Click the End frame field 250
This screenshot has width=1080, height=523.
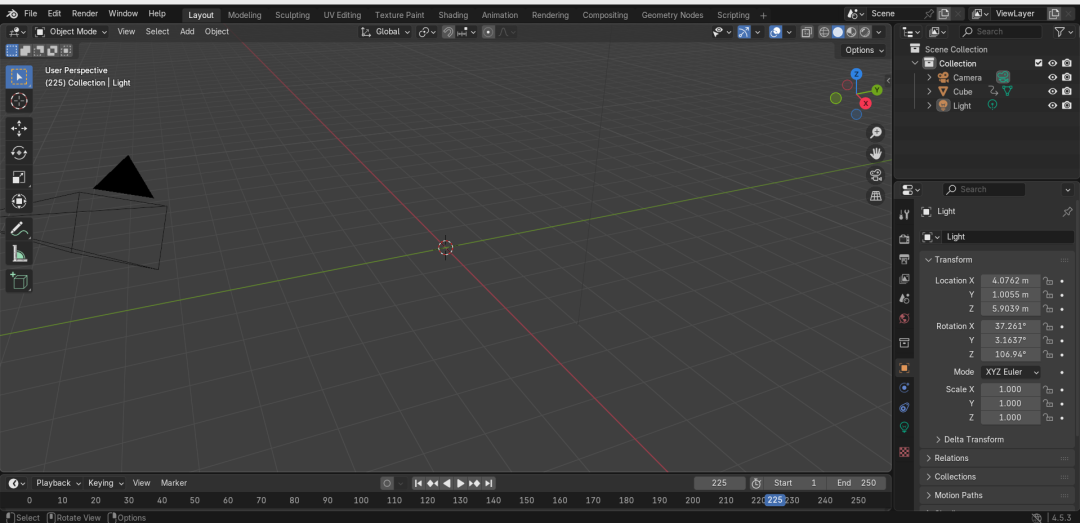(858, 483)
